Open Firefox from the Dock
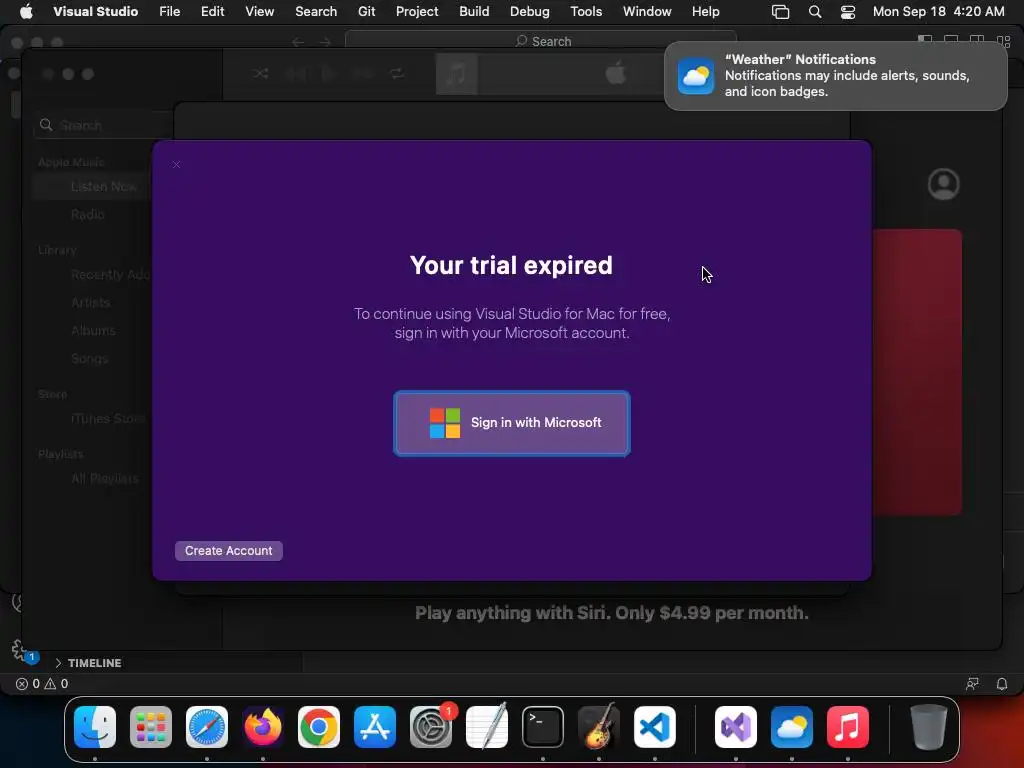 [x=263, y=727]
